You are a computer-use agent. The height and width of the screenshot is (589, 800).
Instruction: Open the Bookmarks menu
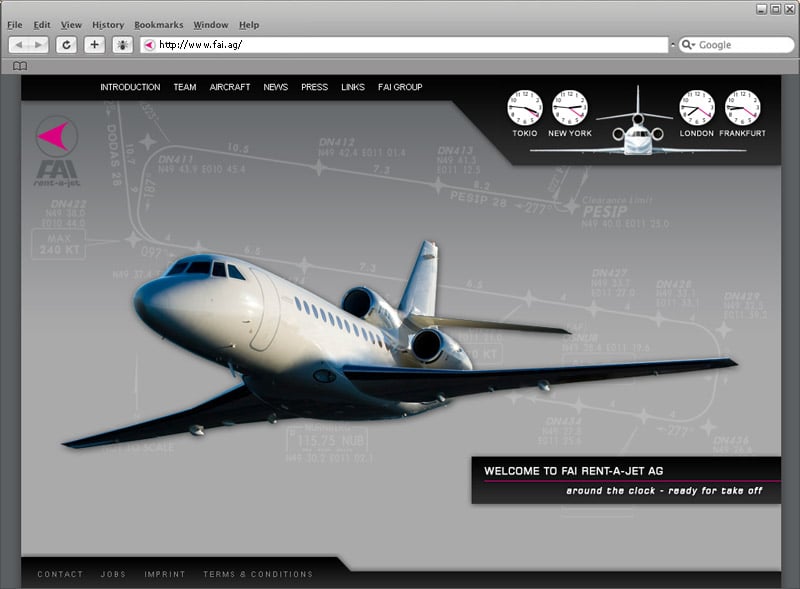tap(159, 25)
